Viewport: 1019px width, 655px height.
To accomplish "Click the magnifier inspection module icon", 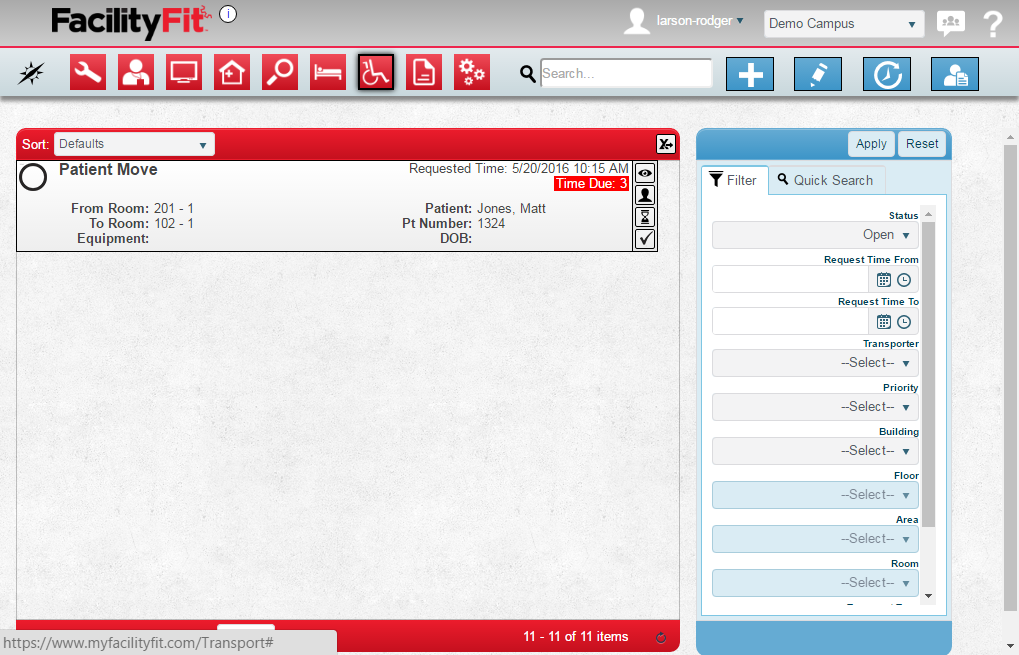I will coord(280,73).
